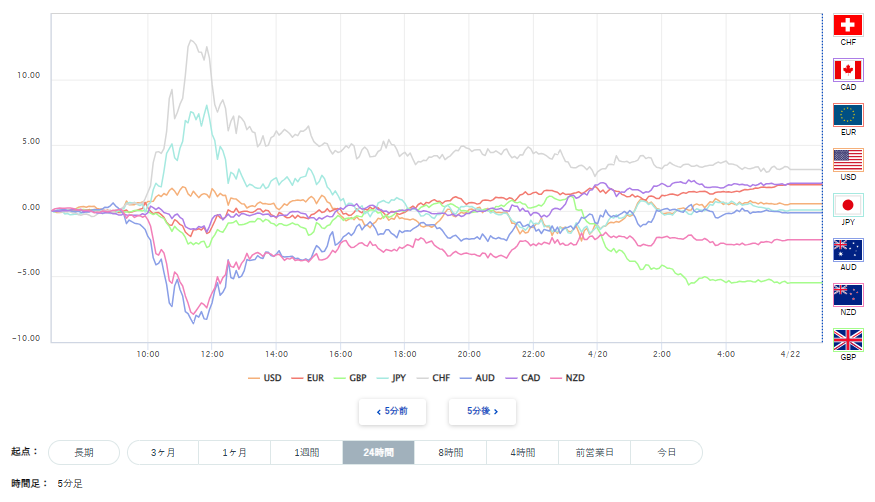Click the CAD Canadian flag icon

pyautogui.click(x=848, y=70)
